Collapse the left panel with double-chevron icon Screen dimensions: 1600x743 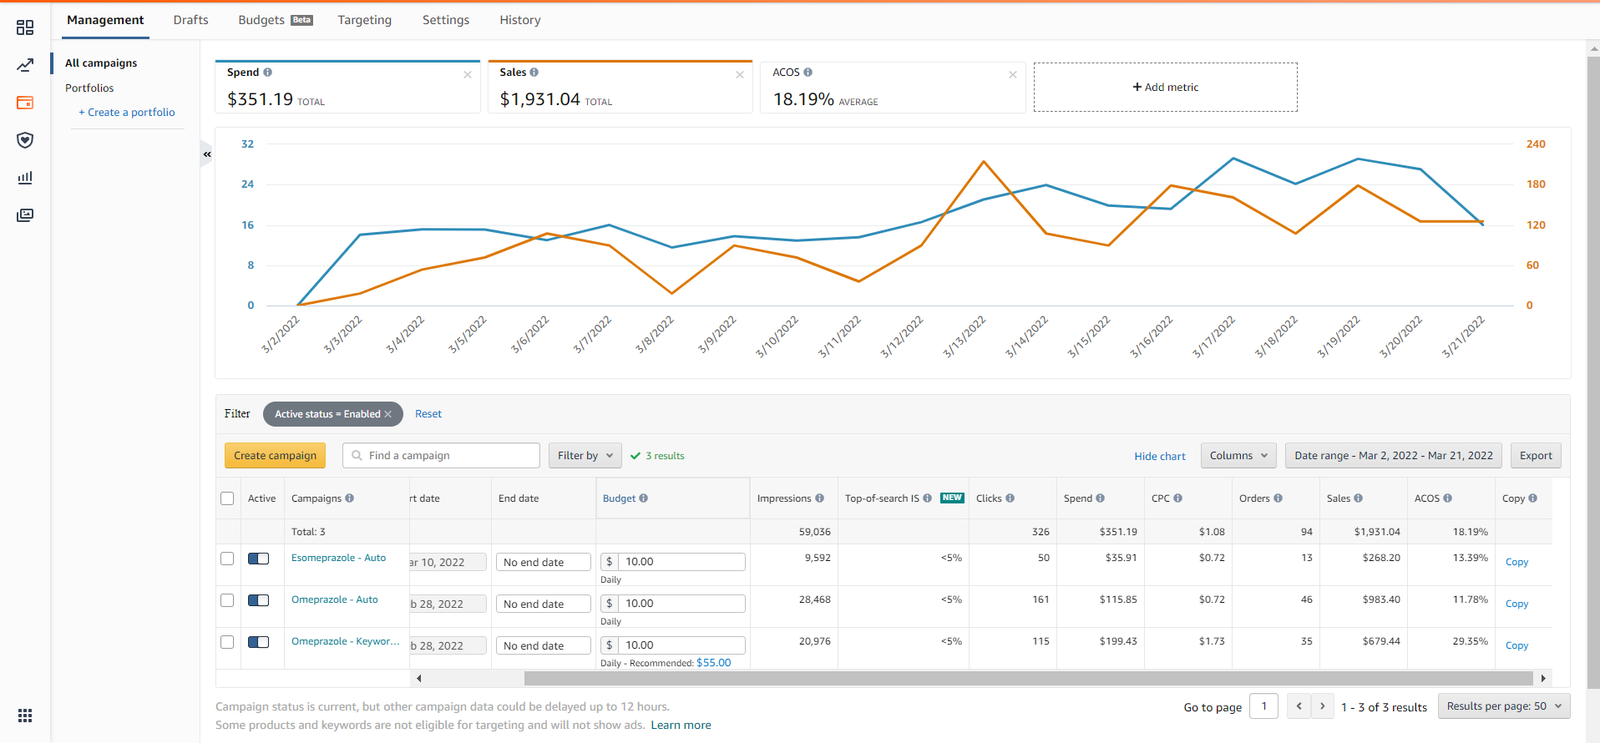tap(207, 154)
